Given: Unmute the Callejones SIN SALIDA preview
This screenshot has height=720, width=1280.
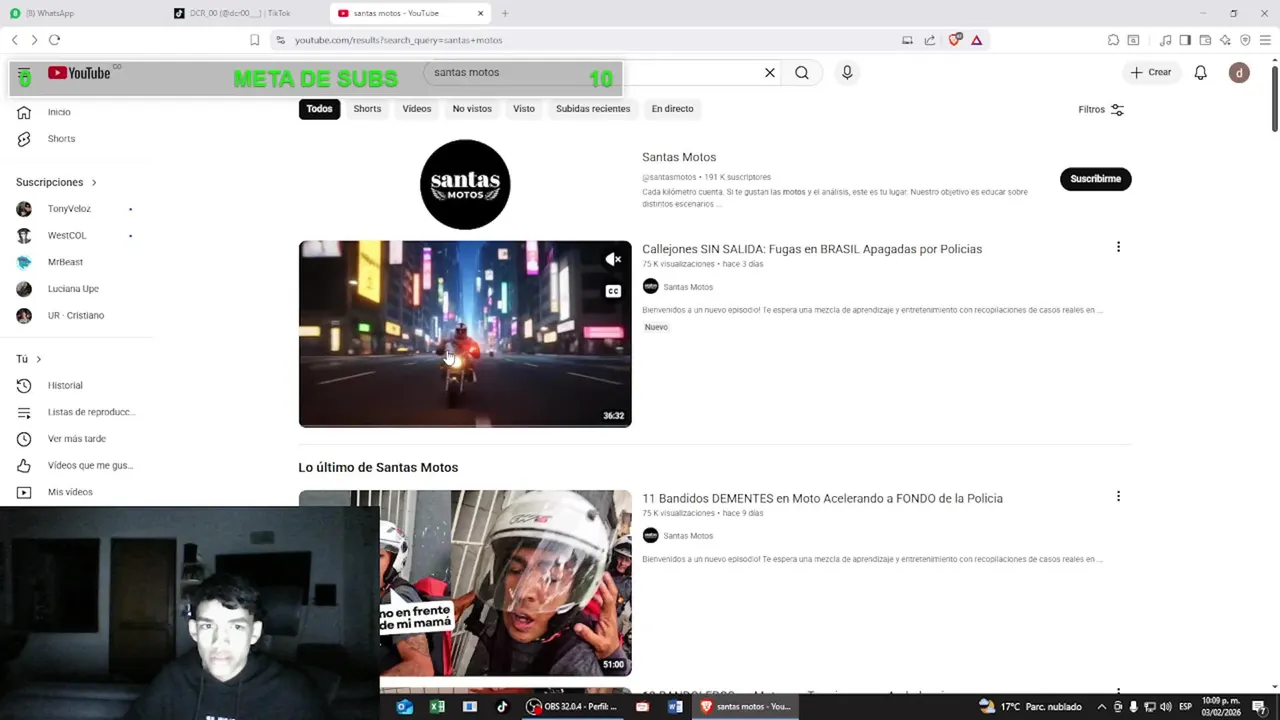Looking at the screenshot, I should [613, 260].
